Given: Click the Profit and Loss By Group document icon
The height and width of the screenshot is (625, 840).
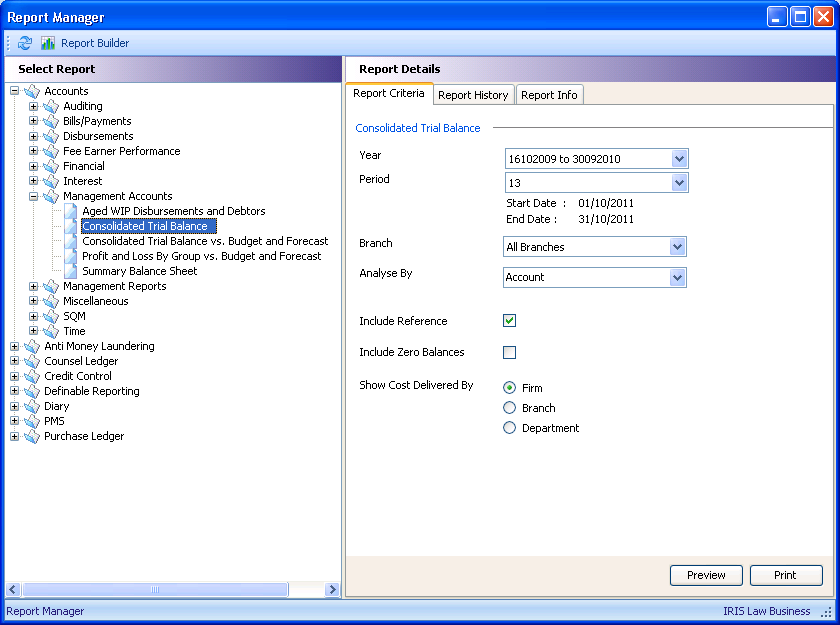Looking at the screenshot, I should [x=71, y=256].
